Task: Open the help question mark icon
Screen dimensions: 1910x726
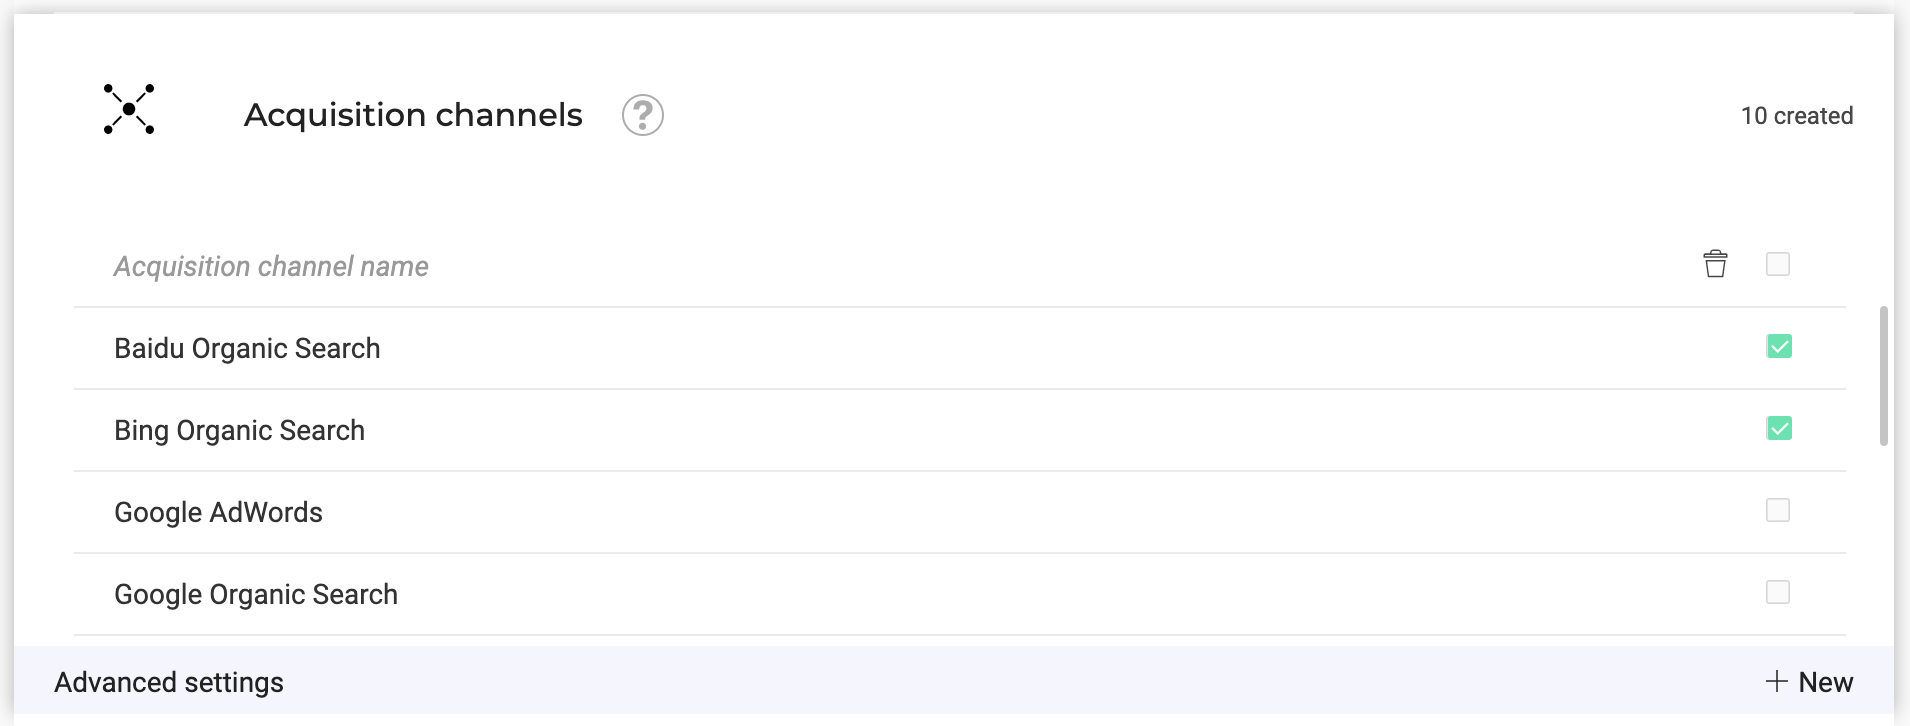Action: coord(643,115)
